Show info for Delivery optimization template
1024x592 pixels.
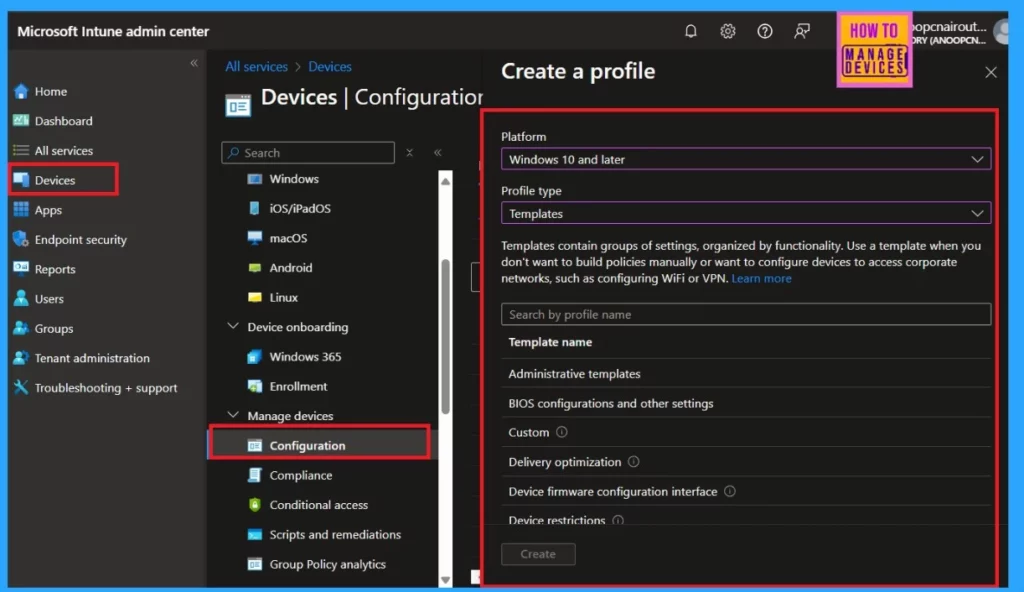[x=633, y=461]
